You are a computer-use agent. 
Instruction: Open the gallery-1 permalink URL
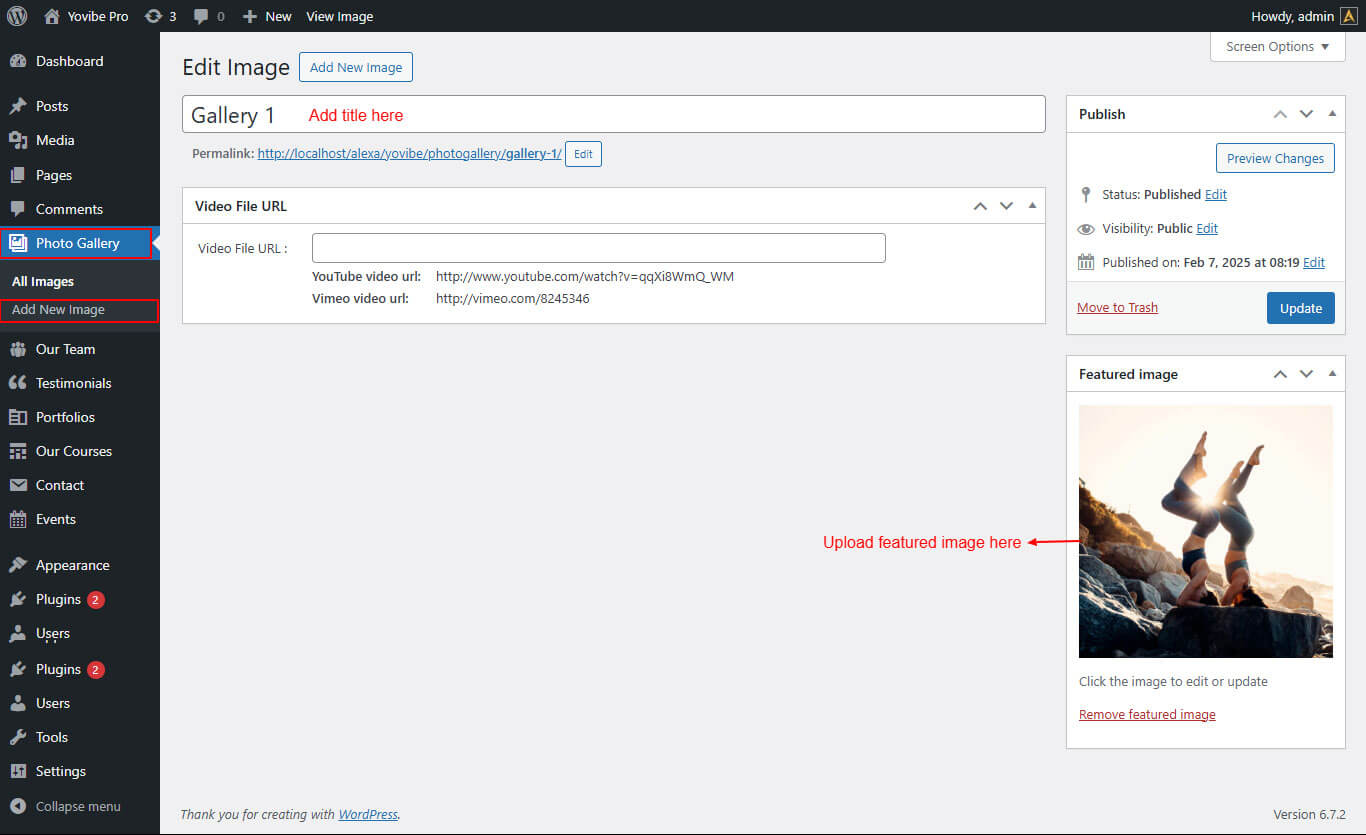(x=409, y=154)
